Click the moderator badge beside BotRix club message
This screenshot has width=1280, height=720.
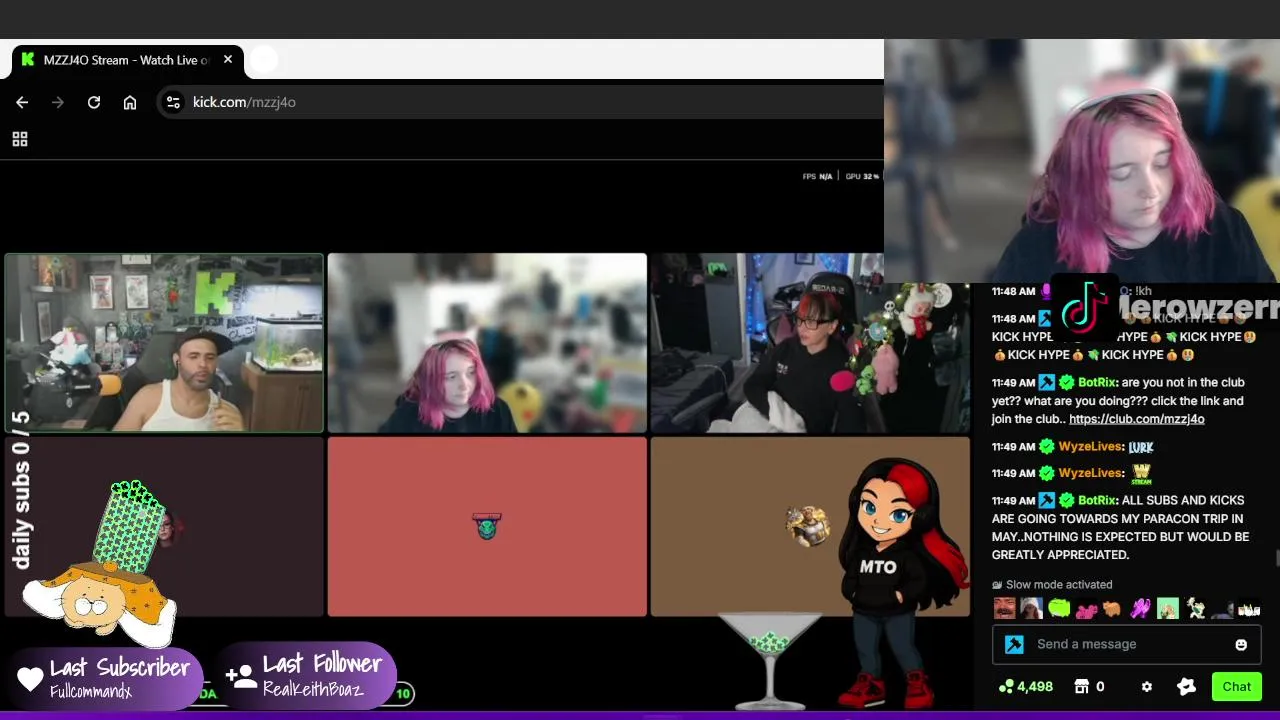pos(1047,383)
